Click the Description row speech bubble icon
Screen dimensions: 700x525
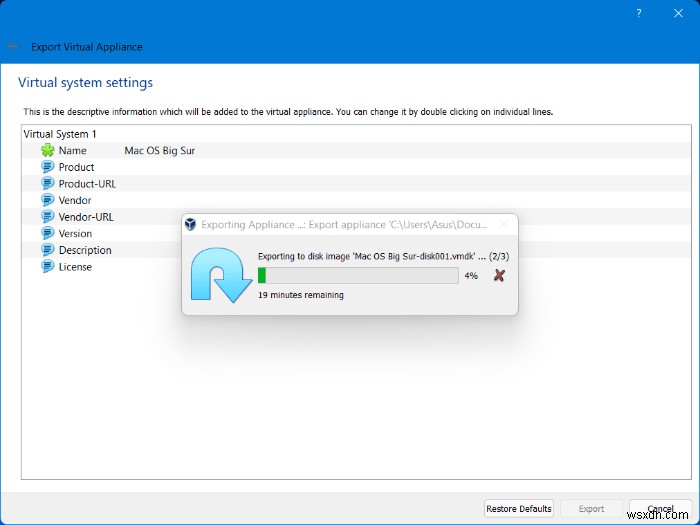point(48,250)
